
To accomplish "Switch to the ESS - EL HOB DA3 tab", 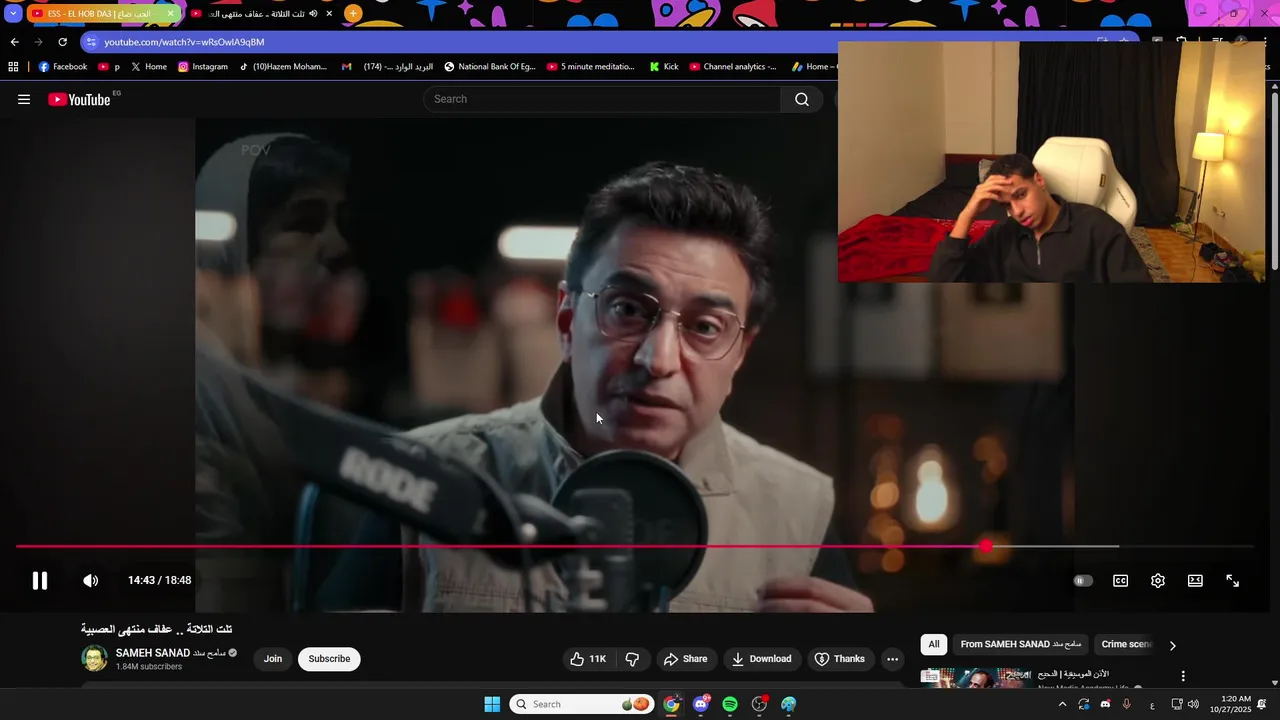I will point(98,14).
